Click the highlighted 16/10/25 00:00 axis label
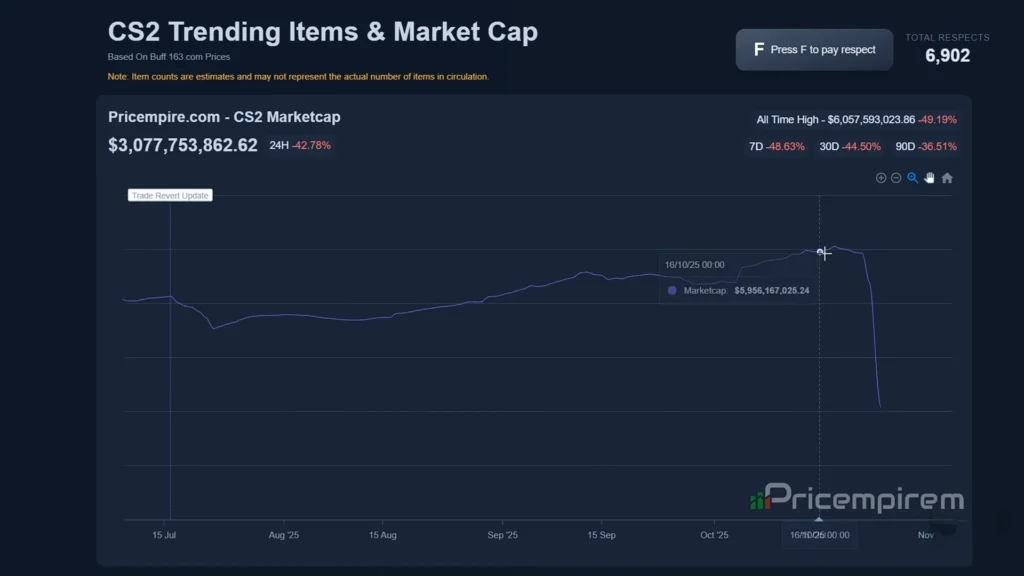The image size is (1024, 576). coord(819,535)
